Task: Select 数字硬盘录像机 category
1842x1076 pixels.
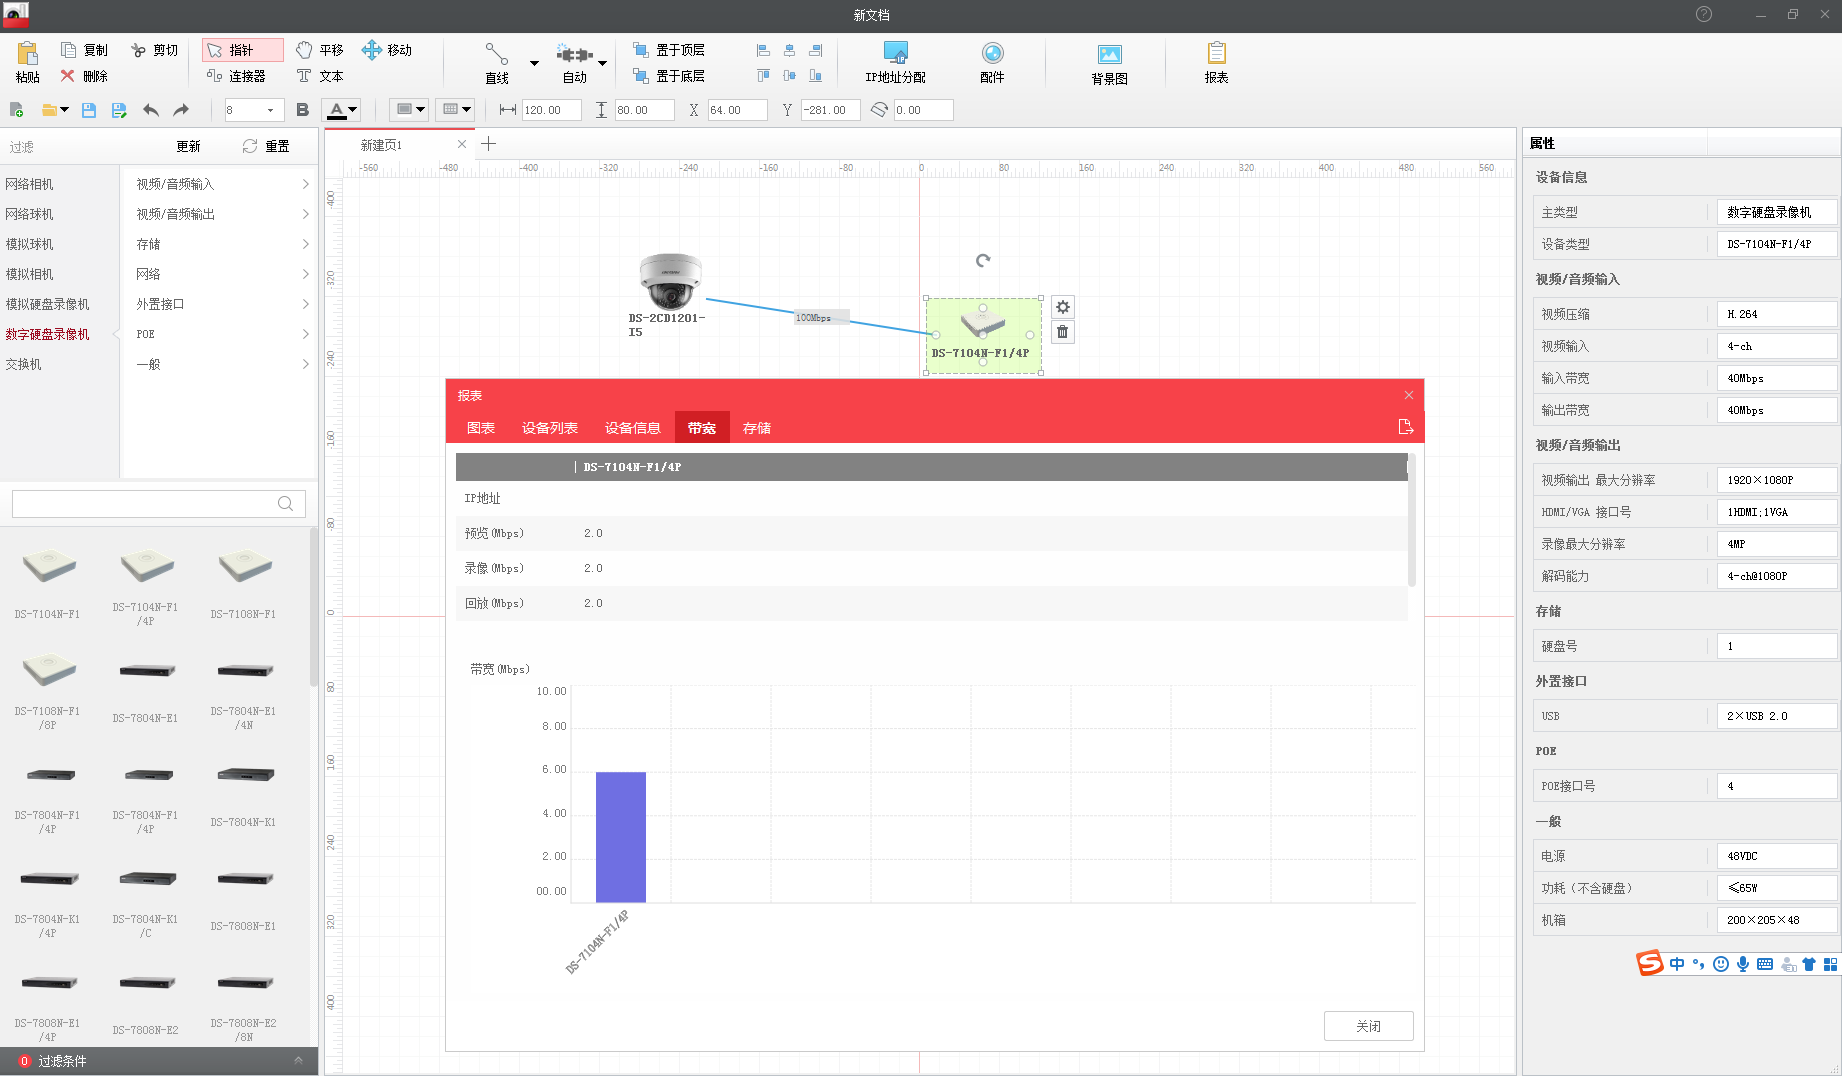Action: pos(48,334)
